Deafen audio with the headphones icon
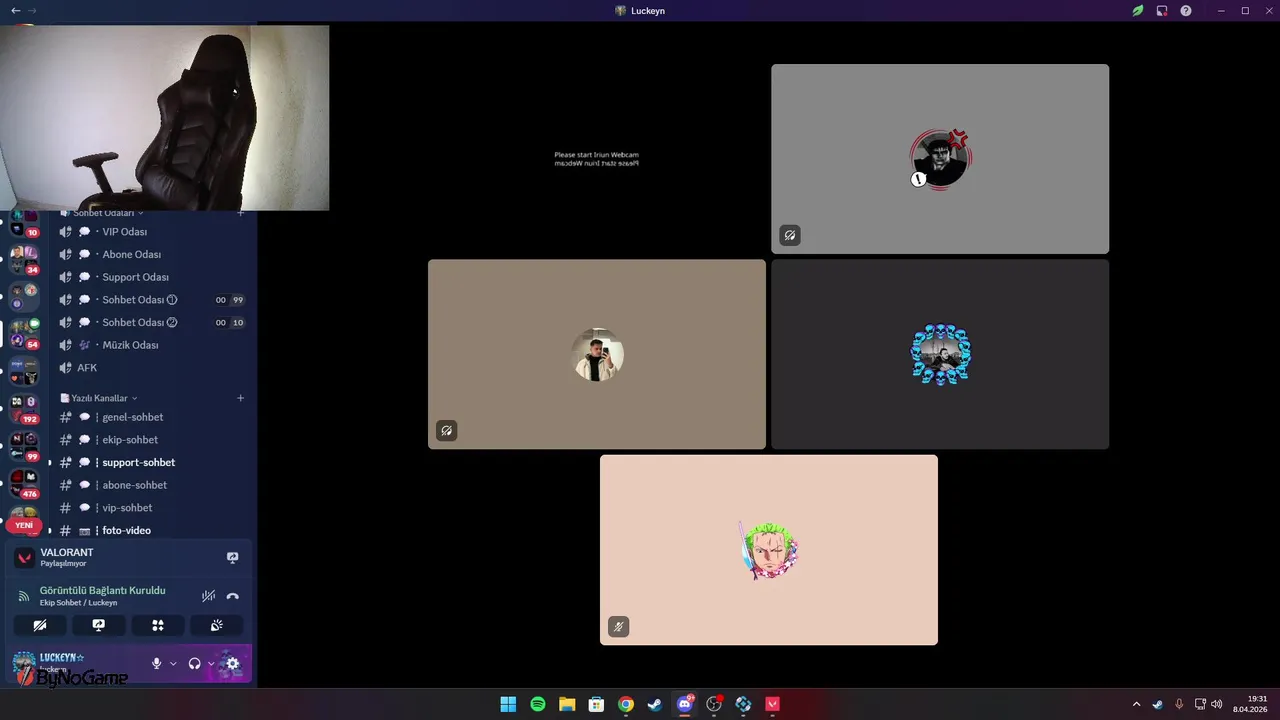The height and width of the screenshot is (720, 1280). 194,663
